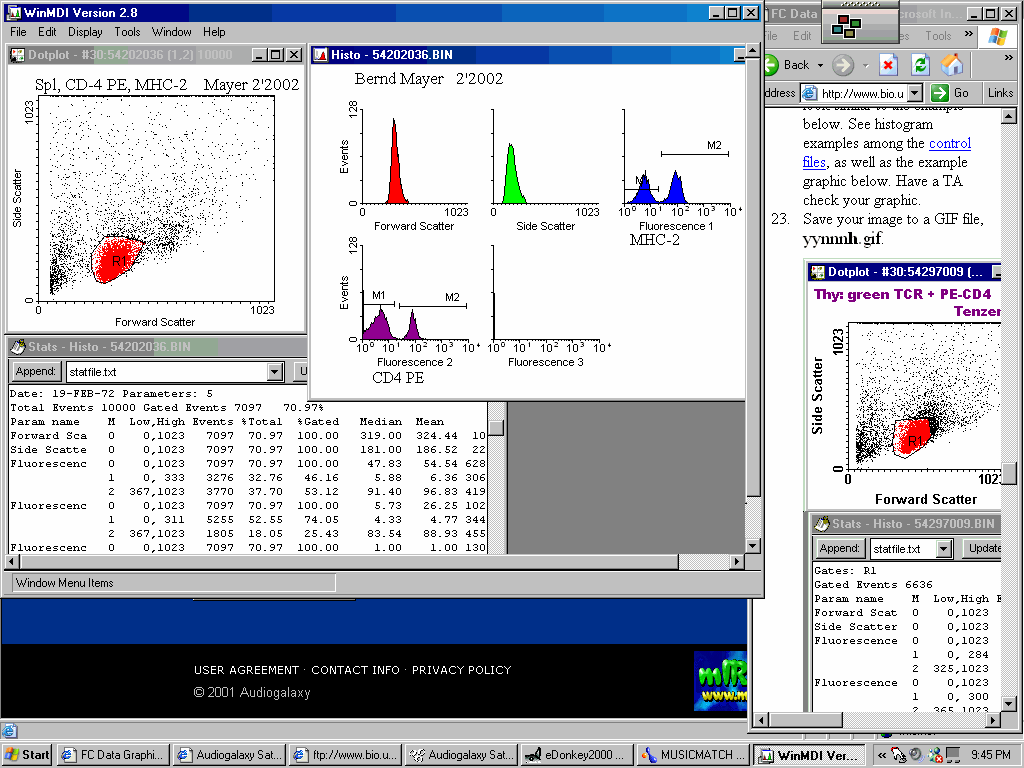1024x768 pixels.
Task: Click the red histogram under Forward Scatter
Action: (395, 175)
